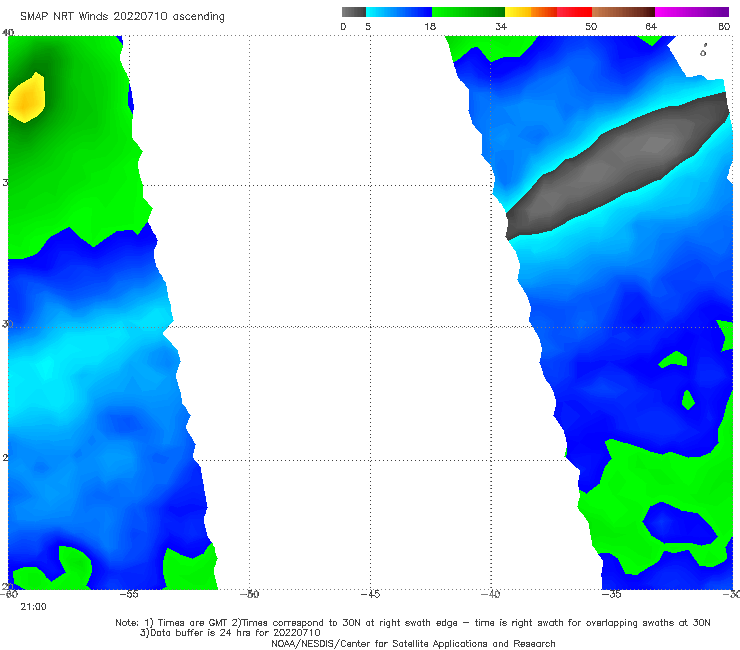Click the longitude label '-40'

(491, 594)
